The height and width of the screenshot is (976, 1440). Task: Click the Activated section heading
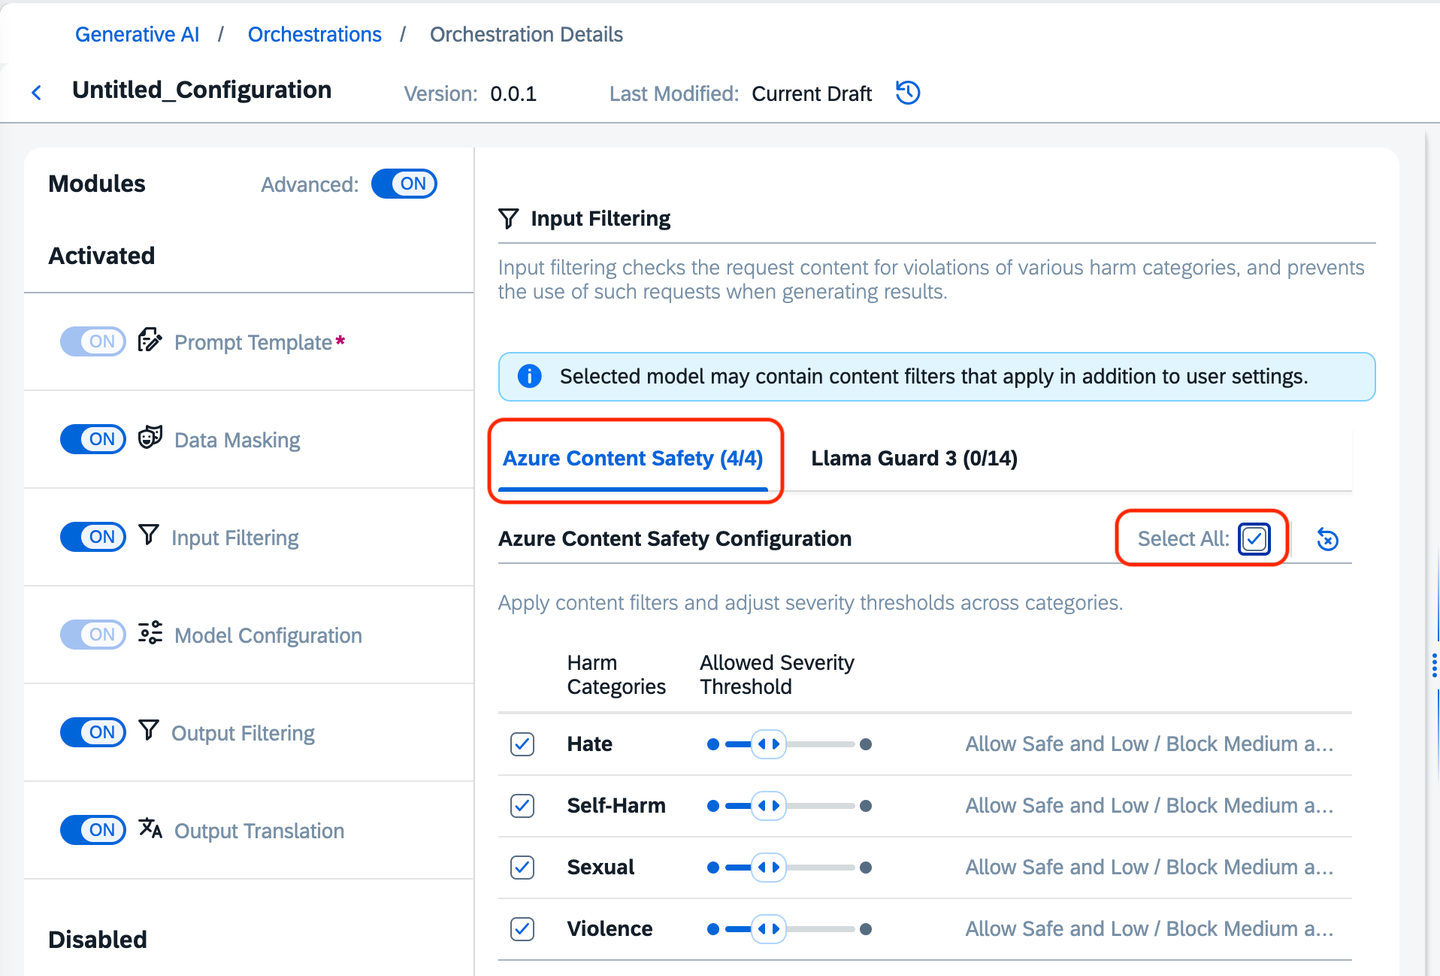(x=102, y=256)
